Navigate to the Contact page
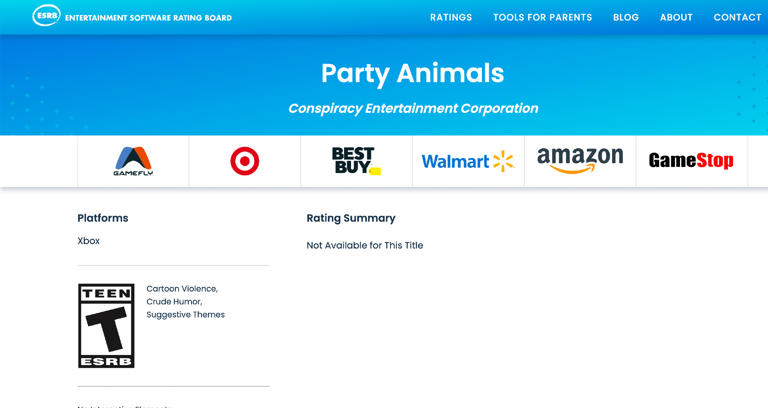 (737, 17)
